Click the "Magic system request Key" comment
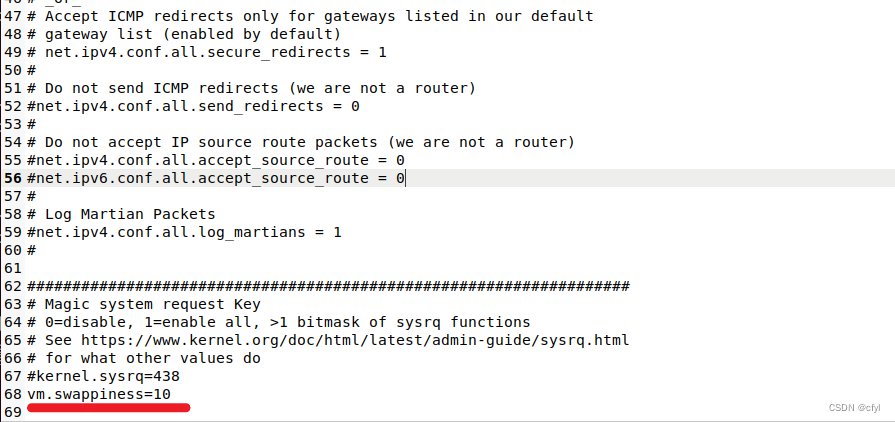This screenshot has width=895, height=422. pos(144,304)
